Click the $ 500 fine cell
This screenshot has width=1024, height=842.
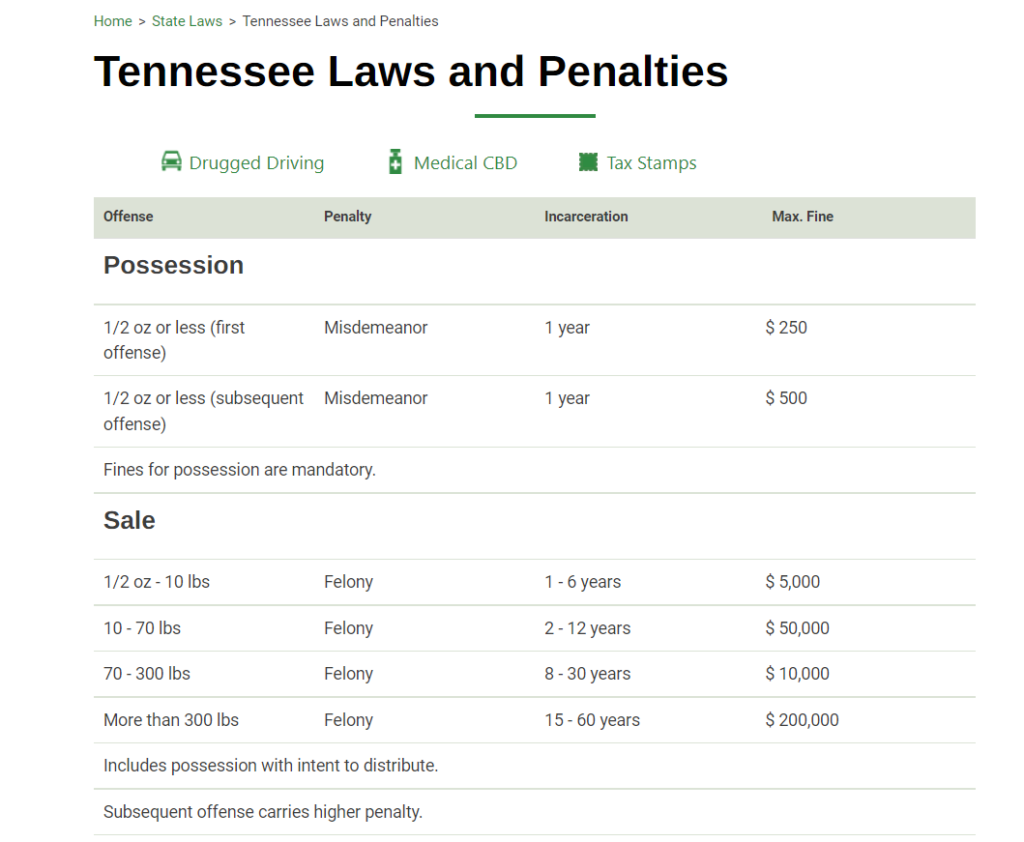786,398
